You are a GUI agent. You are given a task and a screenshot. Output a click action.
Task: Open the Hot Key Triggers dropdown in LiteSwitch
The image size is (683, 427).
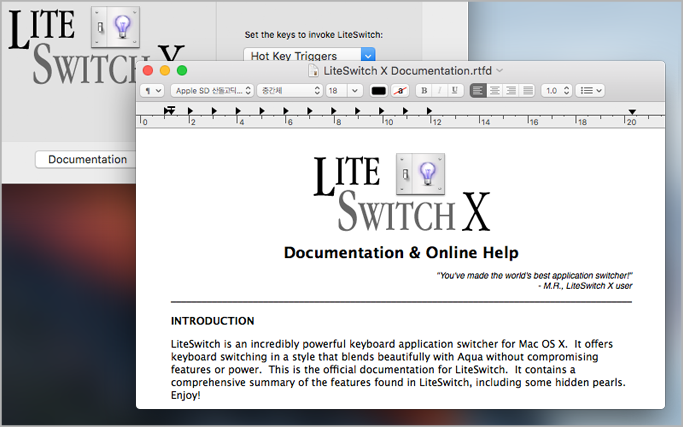(x=309, y=55)
